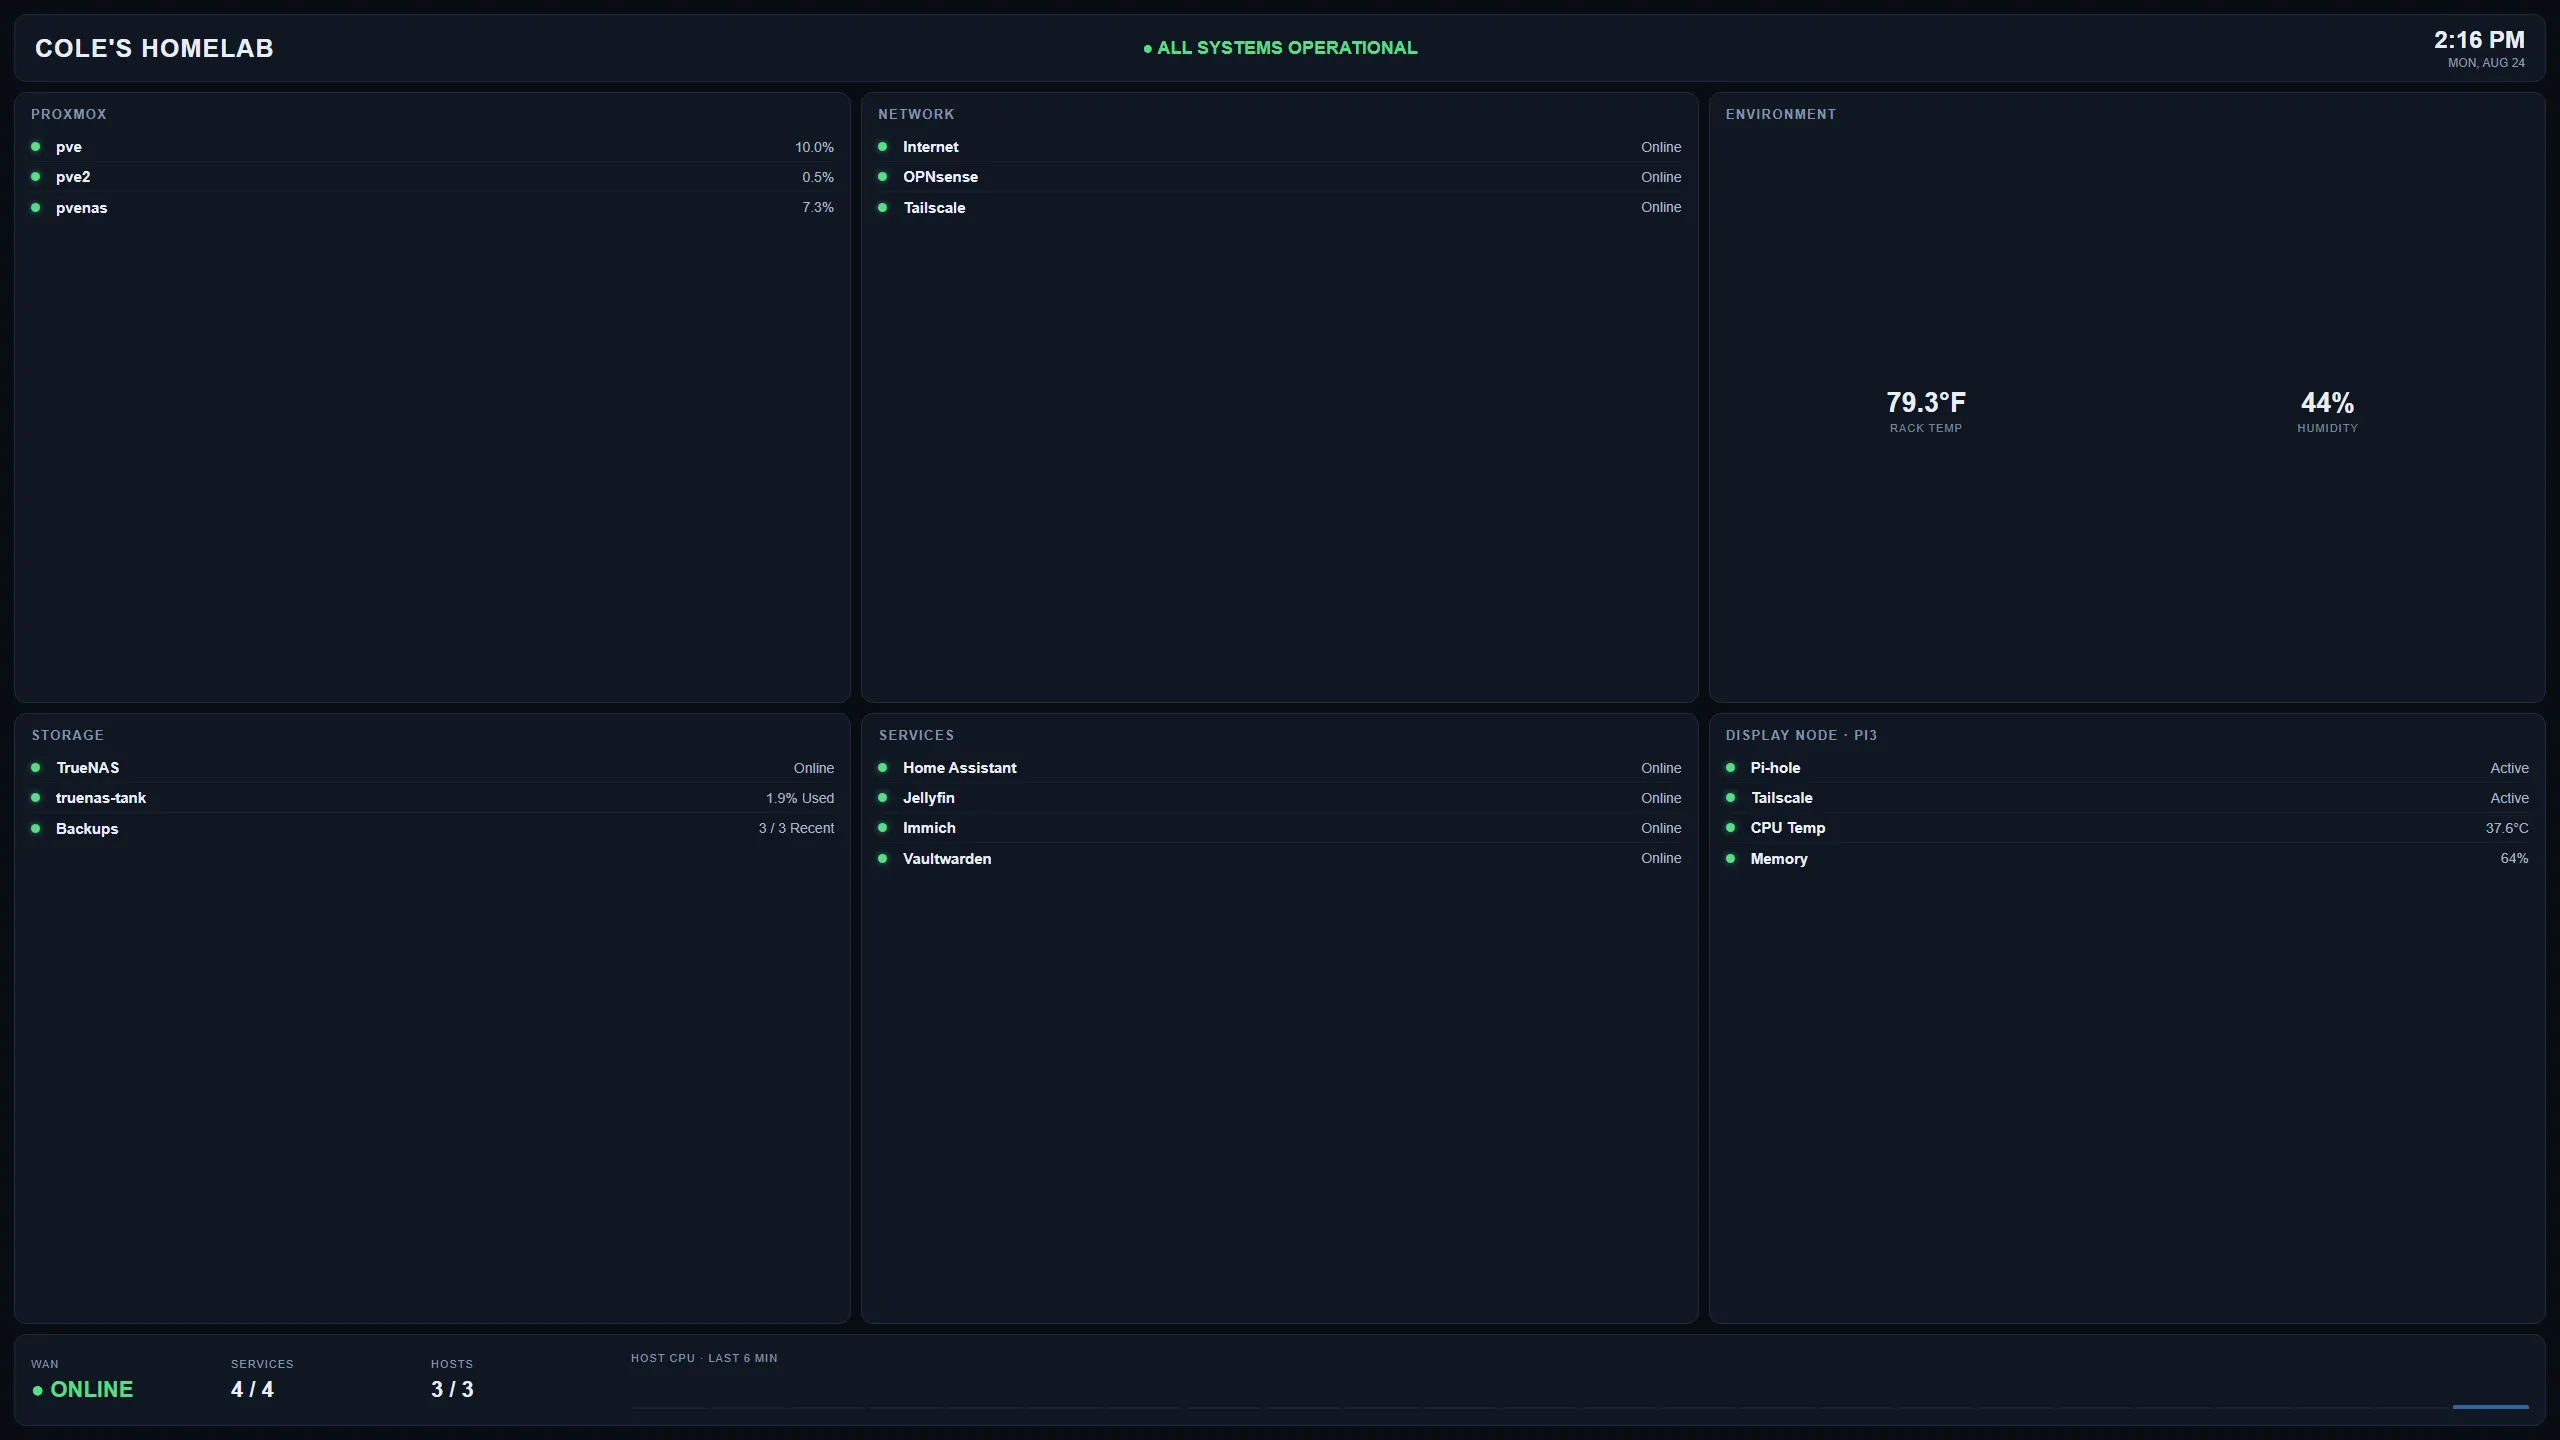This screenshot has width=2560, height=1440.
Task: Select the Vaultwarden service label
Action: 947,859
